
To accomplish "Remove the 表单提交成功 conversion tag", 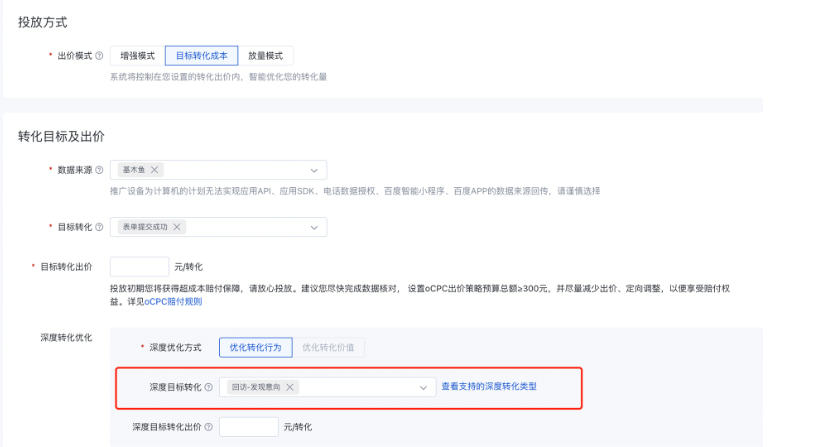I will point(177,227).
